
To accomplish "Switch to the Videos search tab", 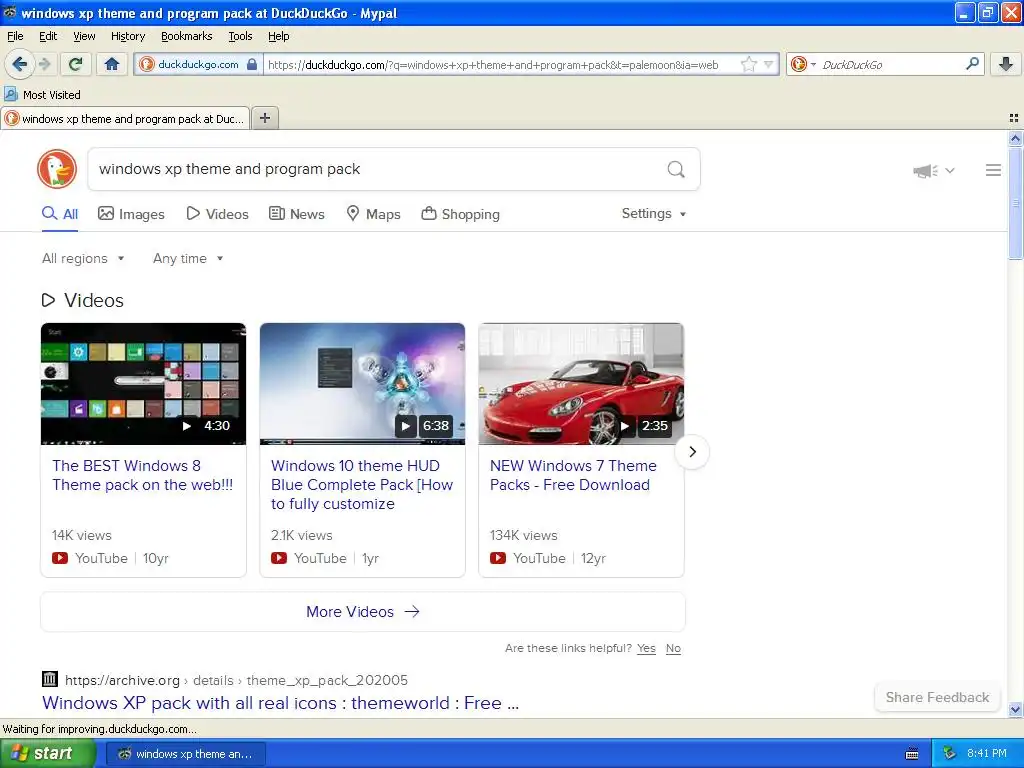I will point(217,214).
